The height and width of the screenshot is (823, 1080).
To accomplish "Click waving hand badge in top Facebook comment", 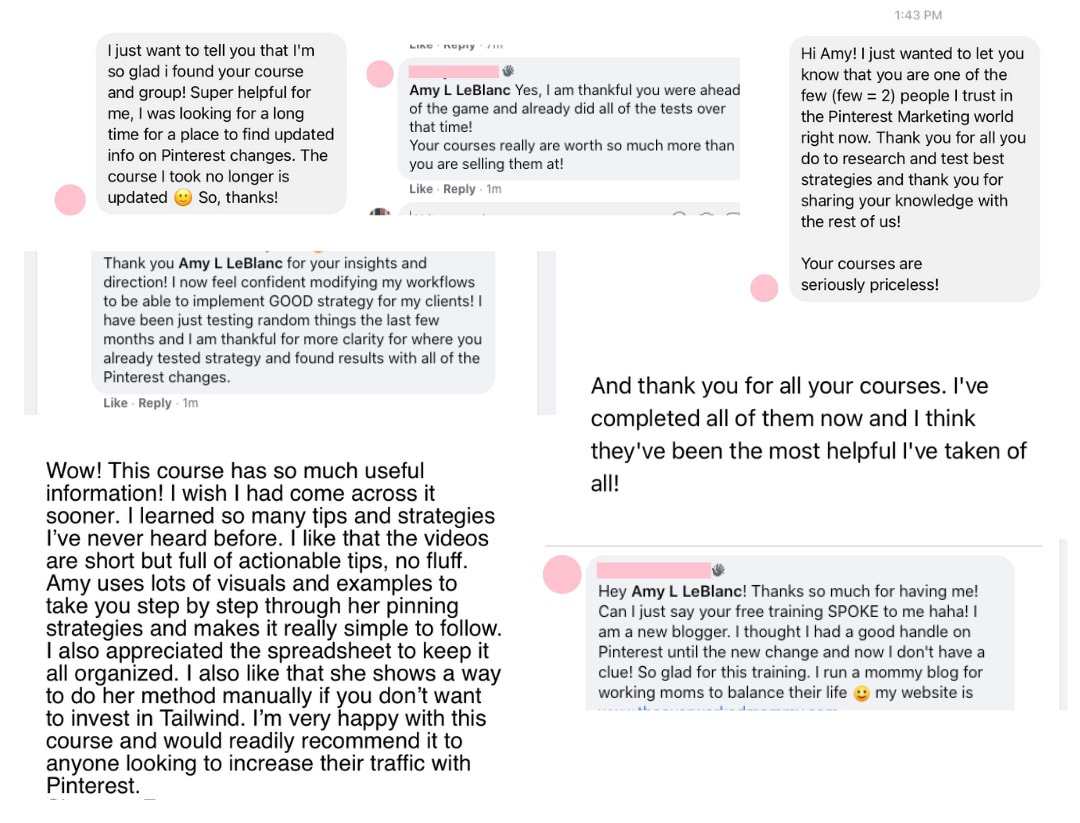I will 508,70.
